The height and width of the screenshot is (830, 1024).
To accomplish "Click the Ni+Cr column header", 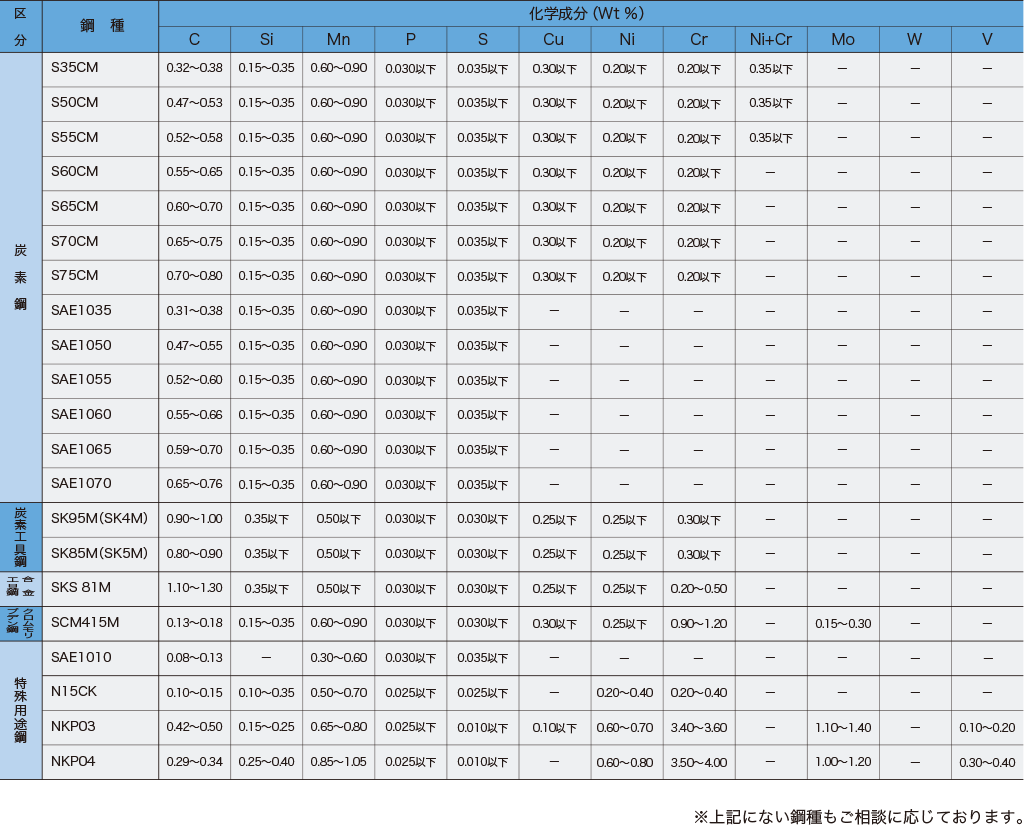I will [x=771, y=40].
